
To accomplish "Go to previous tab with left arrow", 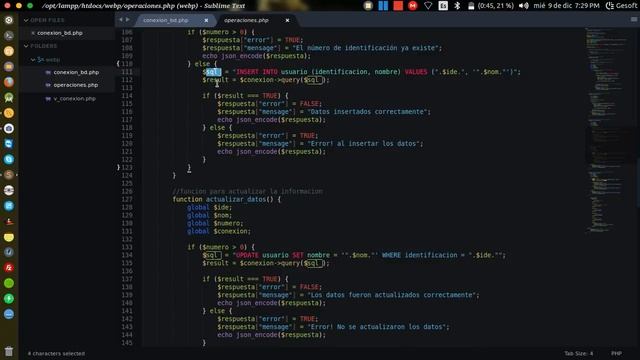I will point(121,20).
